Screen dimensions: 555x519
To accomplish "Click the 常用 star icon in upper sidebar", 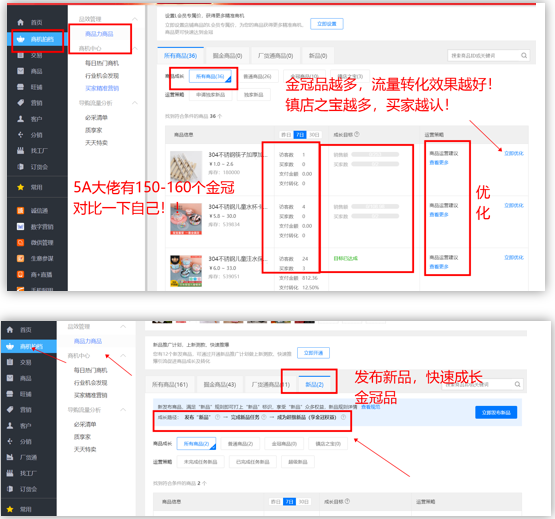I will (21, 187).
